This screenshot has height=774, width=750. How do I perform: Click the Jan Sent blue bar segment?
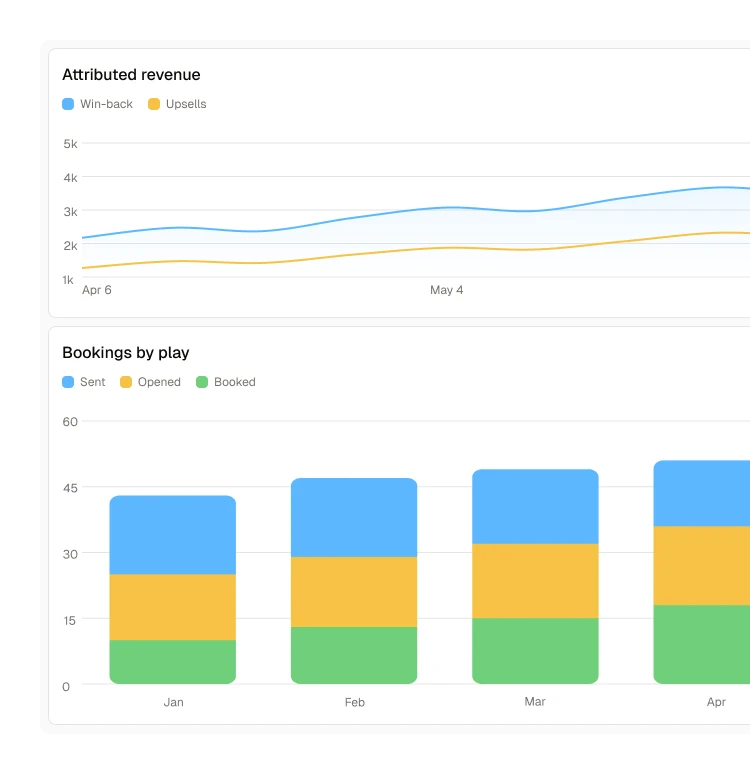click(x=173, y=535)
